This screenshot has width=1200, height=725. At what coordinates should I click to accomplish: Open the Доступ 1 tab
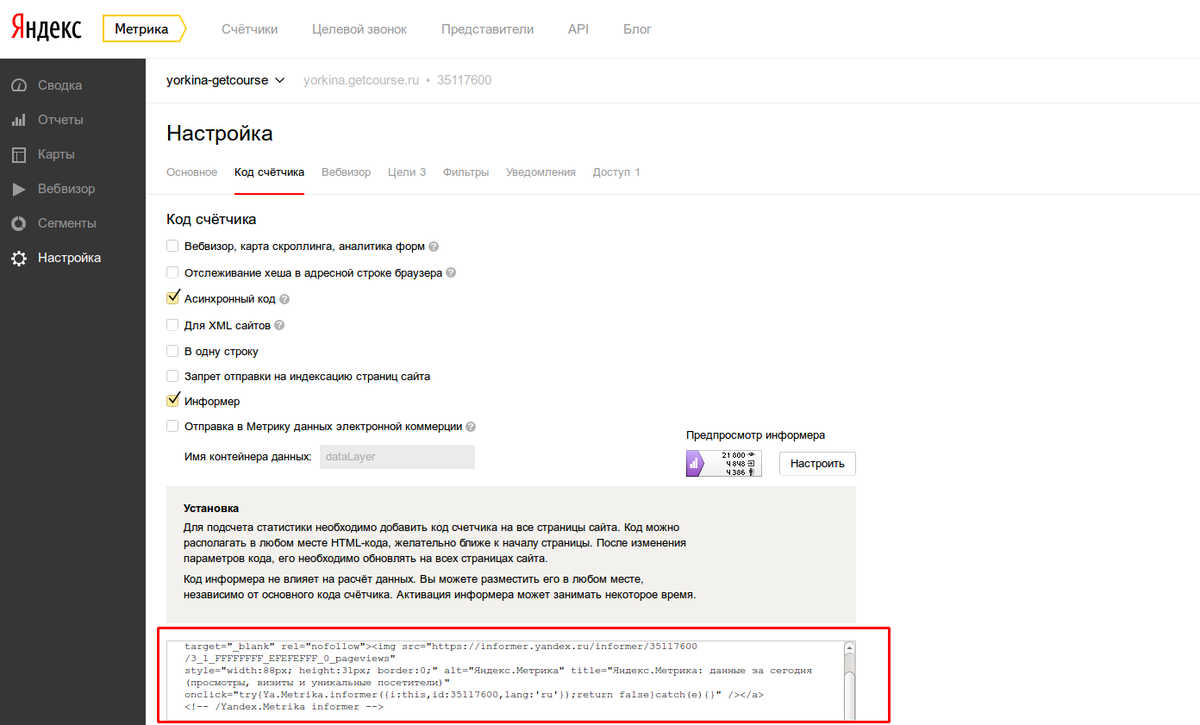click(x=617, y=172)
